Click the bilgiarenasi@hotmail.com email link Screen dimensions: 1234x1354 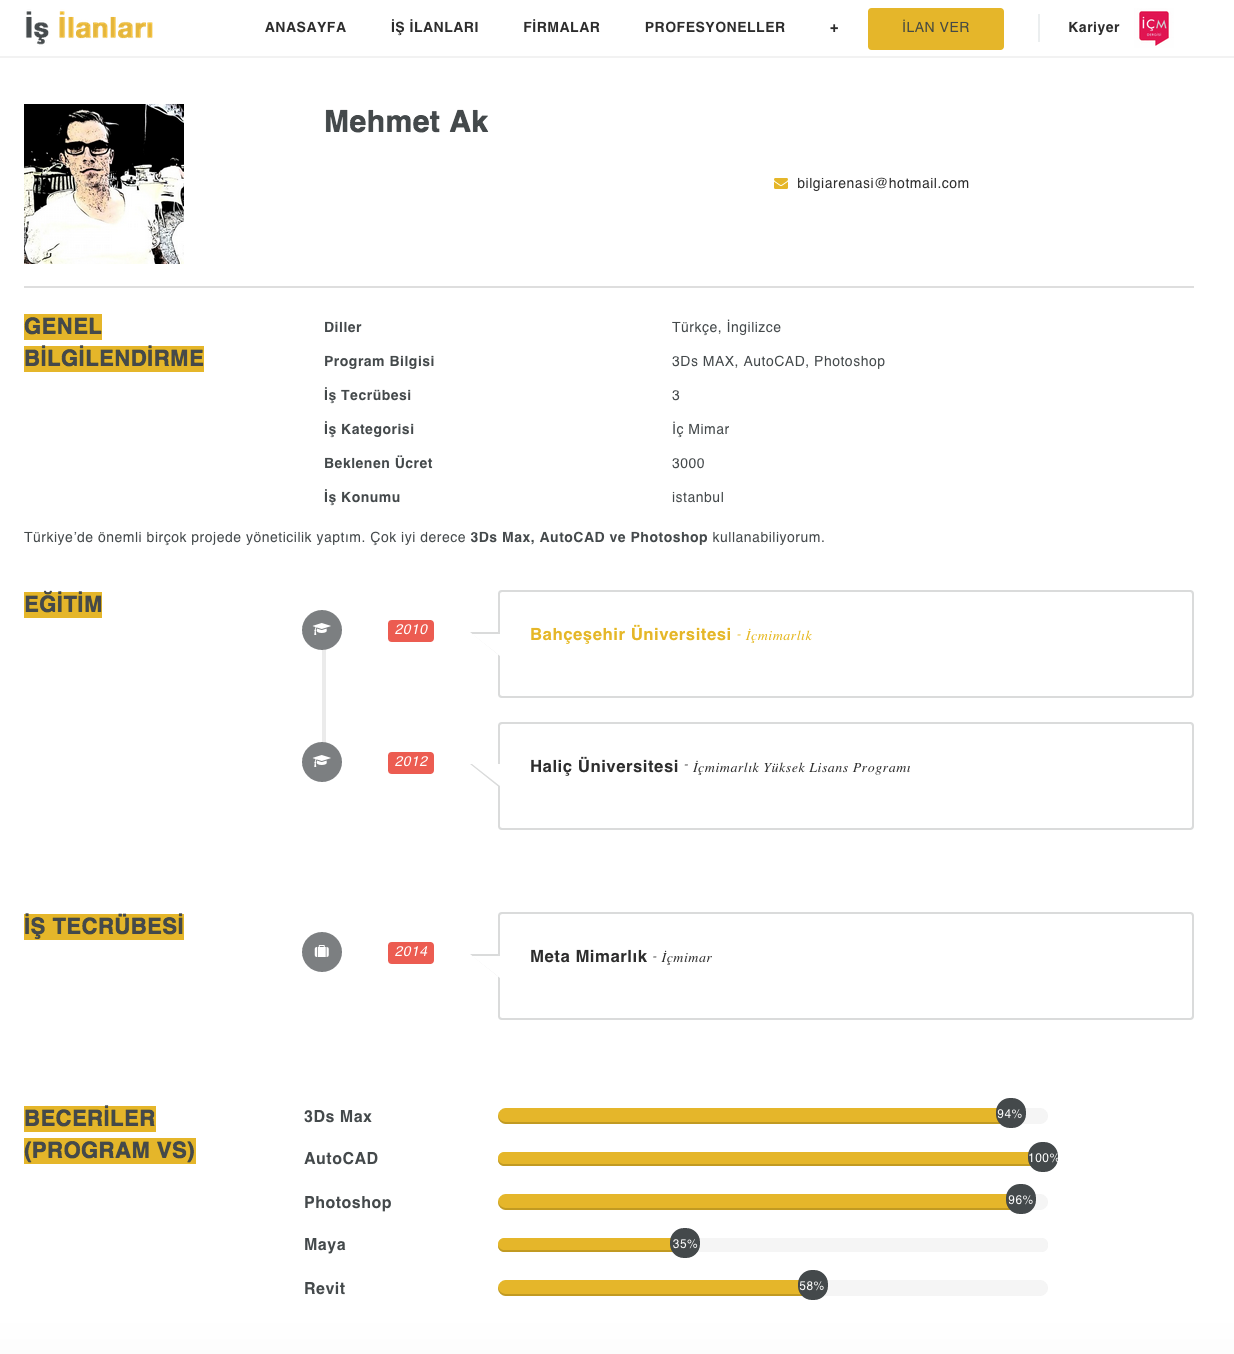(x=883, y=183)
